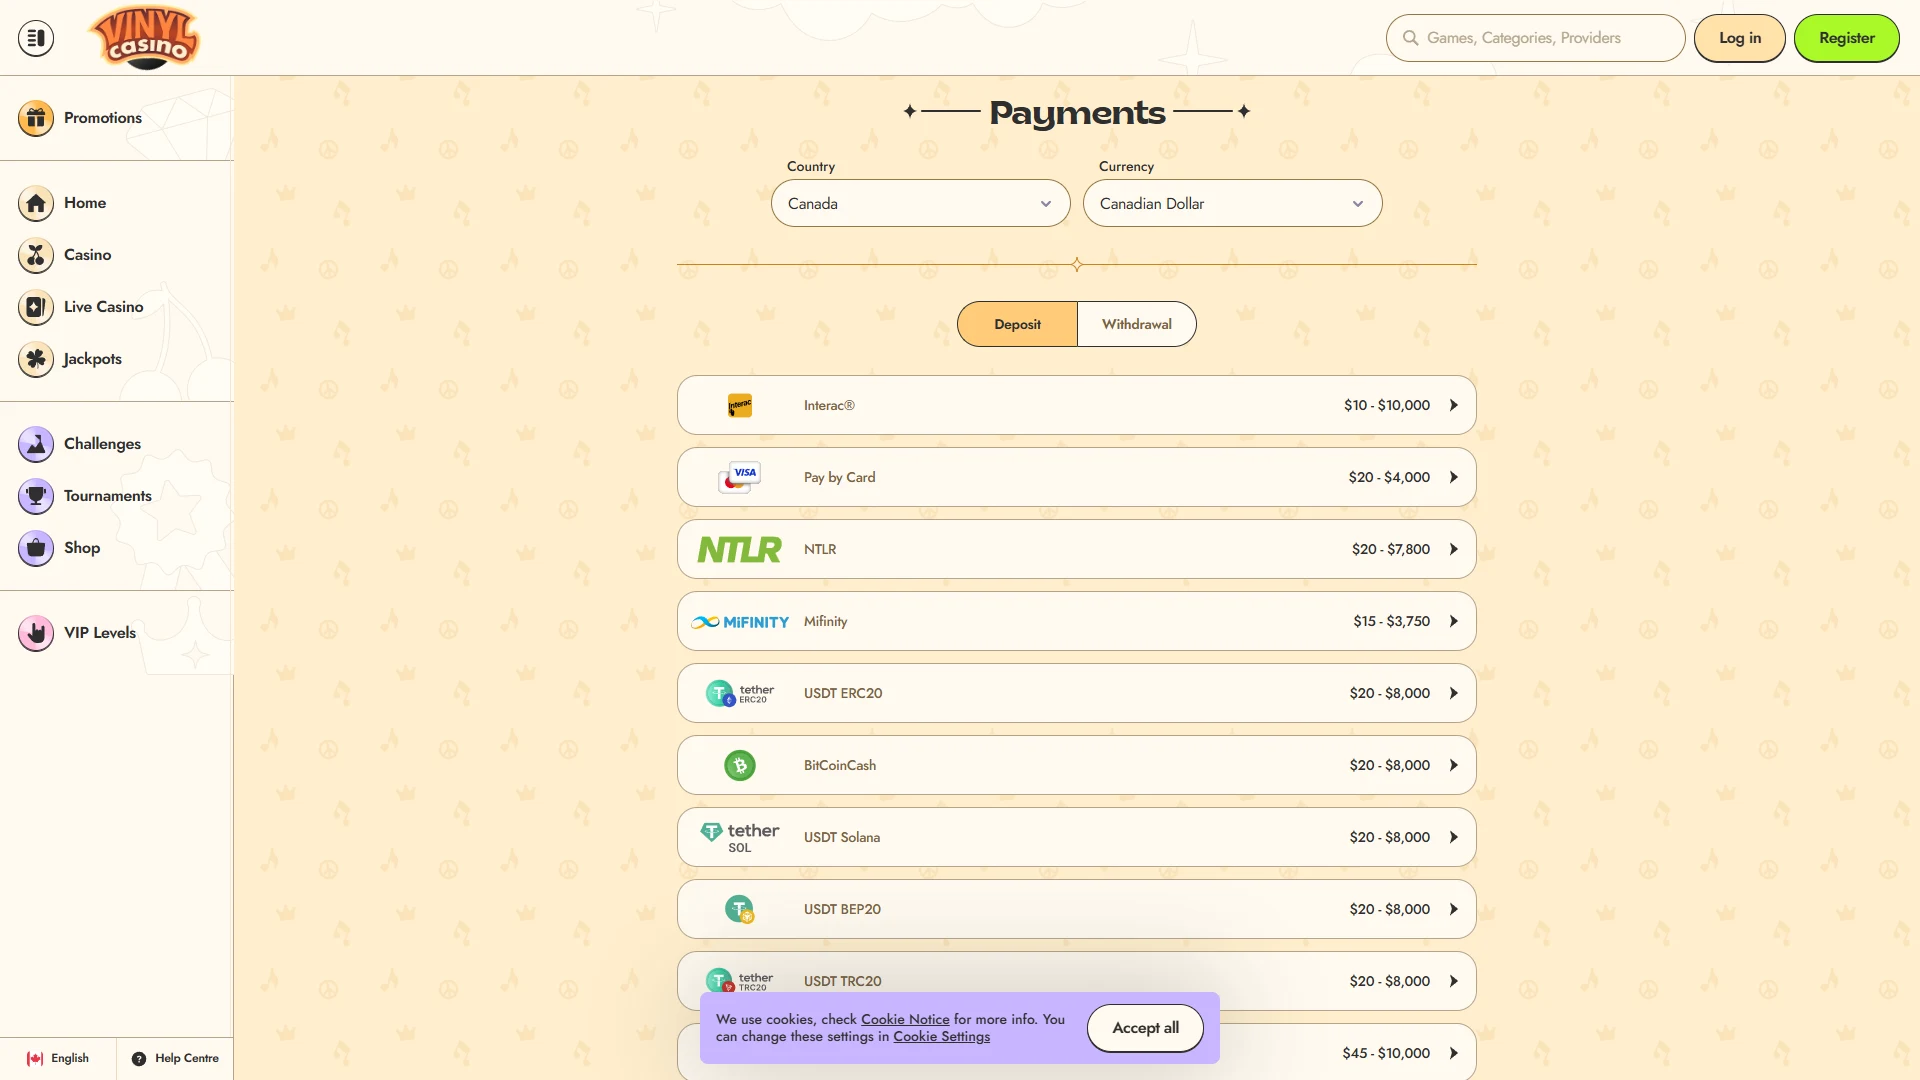
Task: Open Tournaments trophy icon
Action: point(36,496)
